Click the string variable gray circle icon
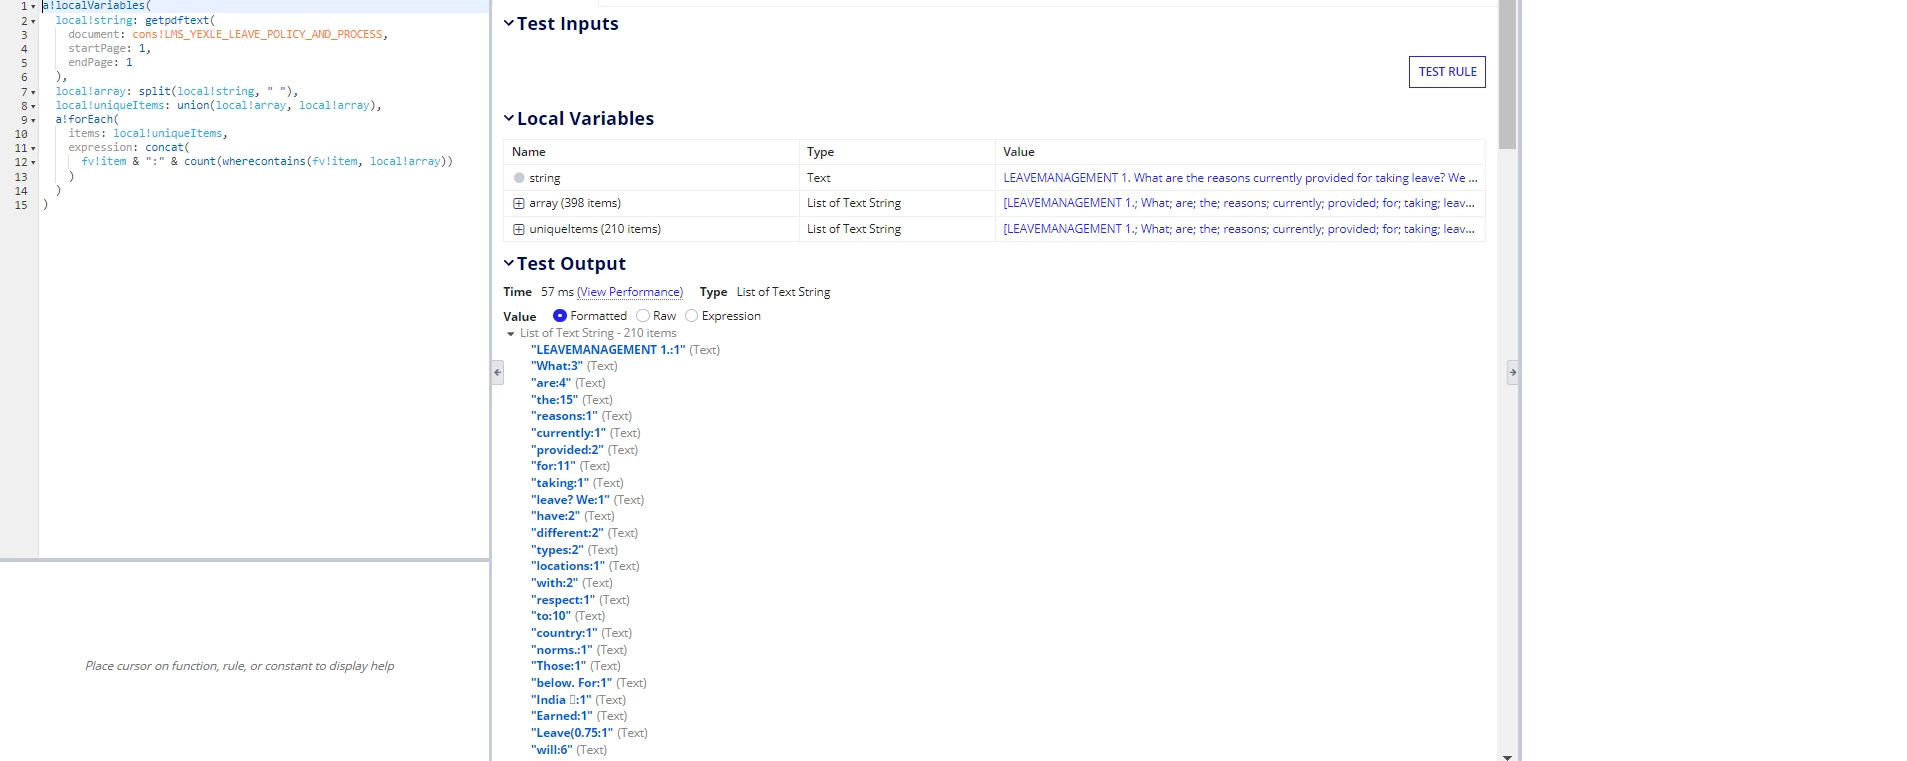The width and height of the screenshot is (1907, 761). [519, 178]
